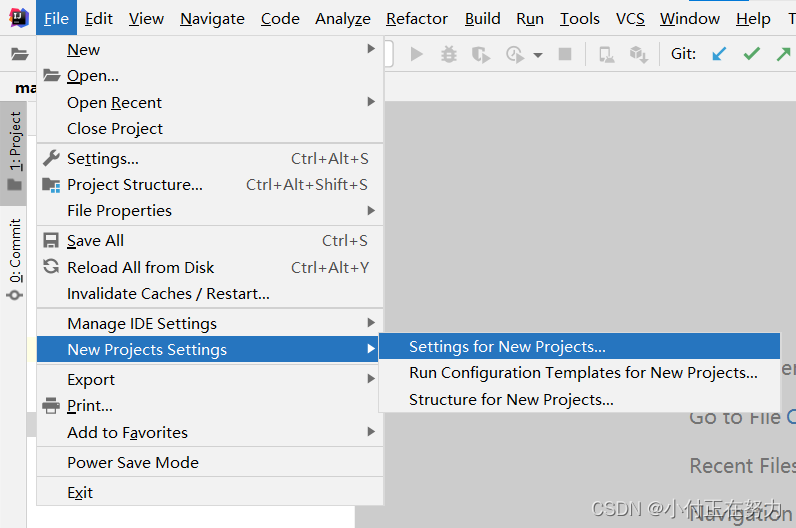
Task: Select Structure for New Projects
Action: 511,399
